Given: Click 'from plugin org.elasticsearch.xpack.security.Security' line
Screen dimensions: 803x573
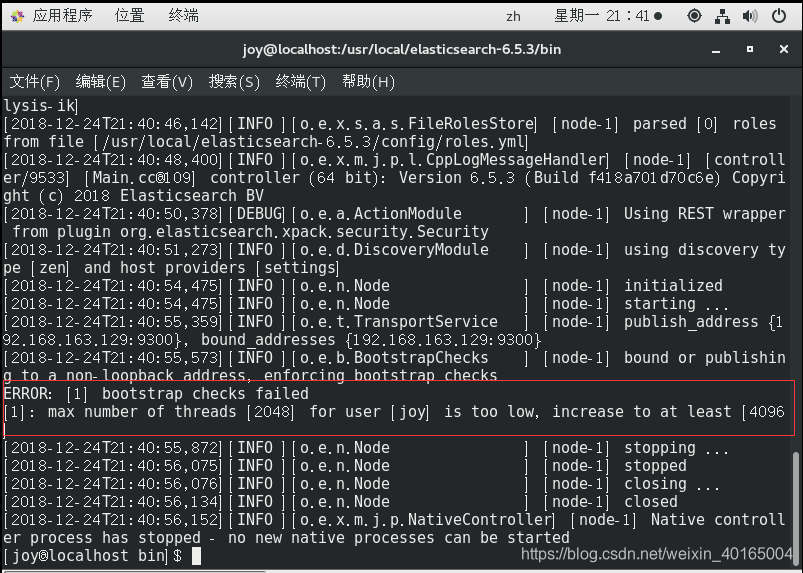Looking at the screenshot, I should click(250, 231).
